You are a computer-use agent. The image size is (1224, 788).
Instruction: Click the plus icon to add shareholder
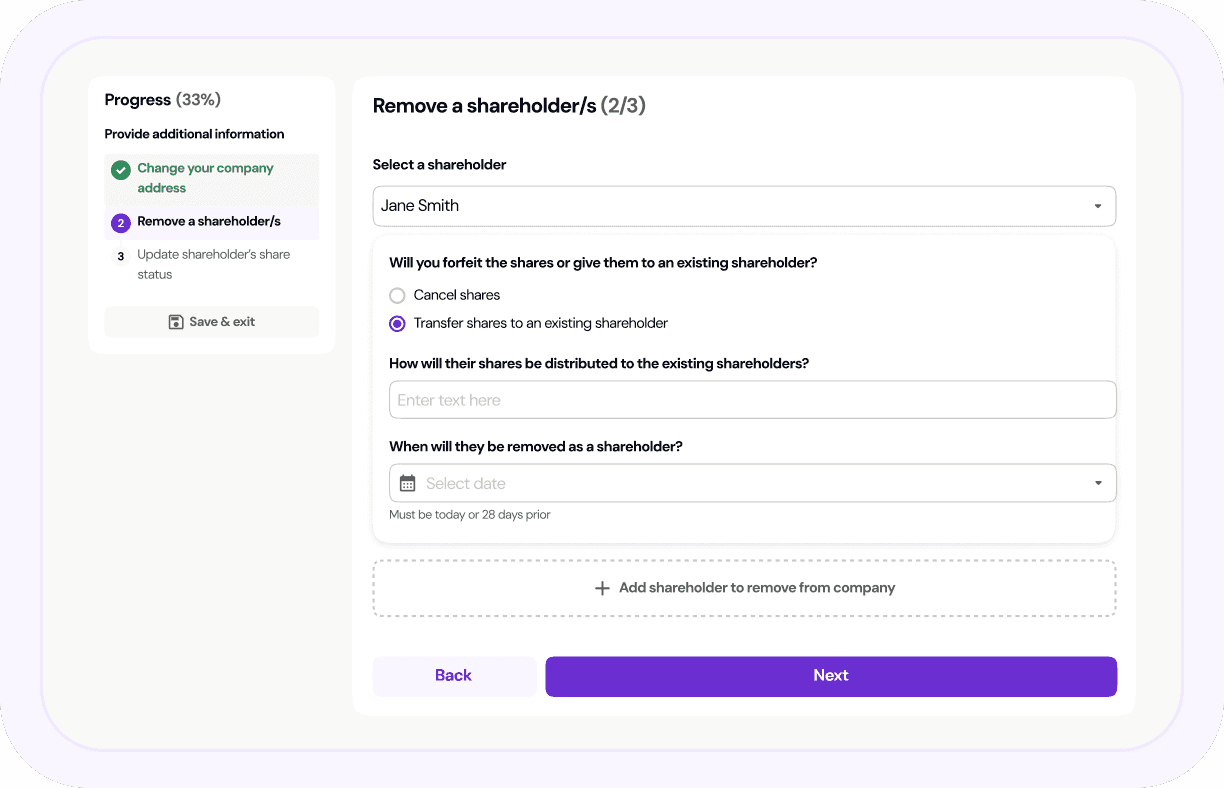pos(602,589)
